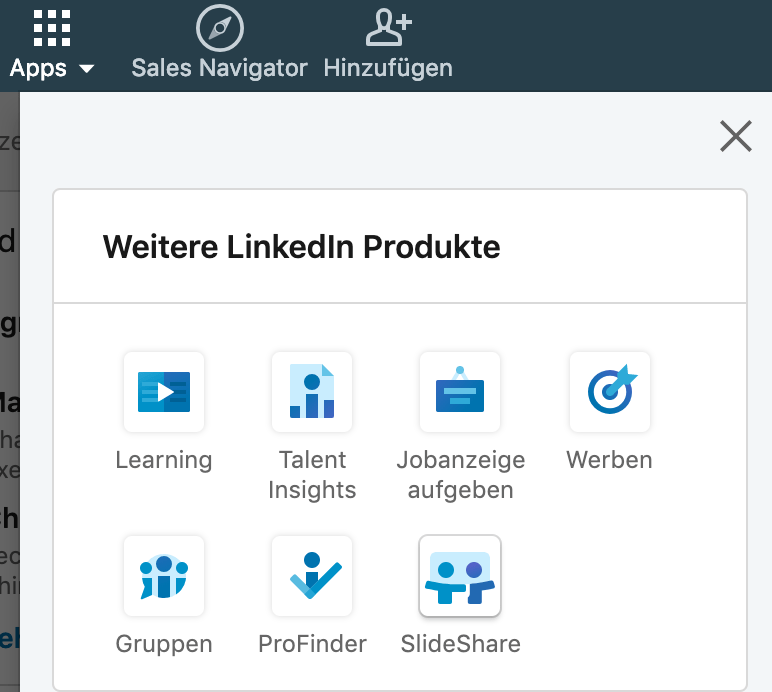The image size is (772, 692).
Task: Expand the Apps dropdown arrow
Action: [87, 69]
